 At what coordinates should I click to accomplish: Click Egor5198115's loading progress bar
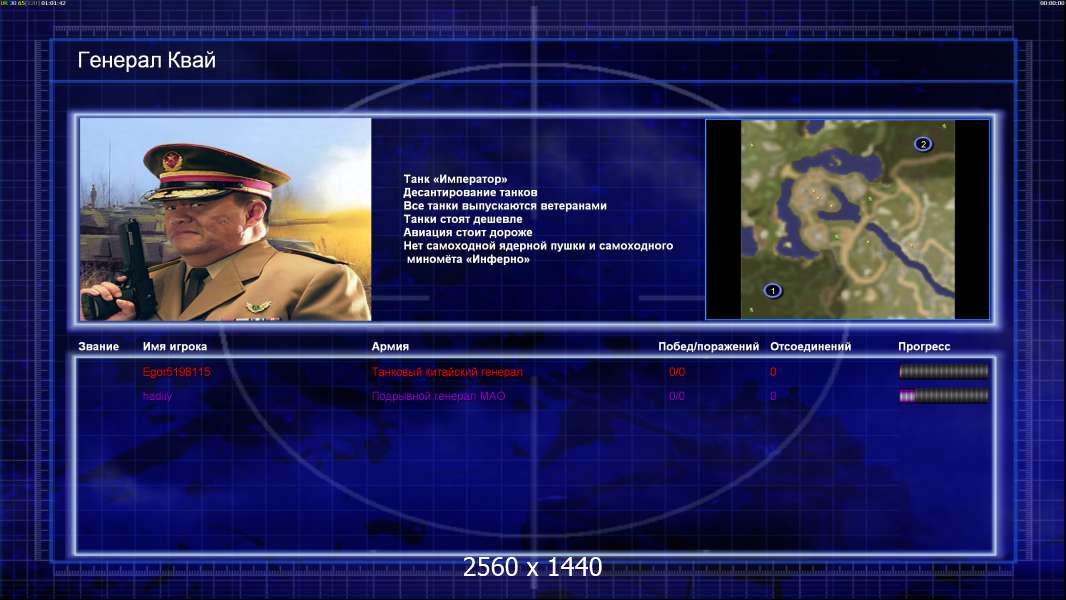coord(944,371)
